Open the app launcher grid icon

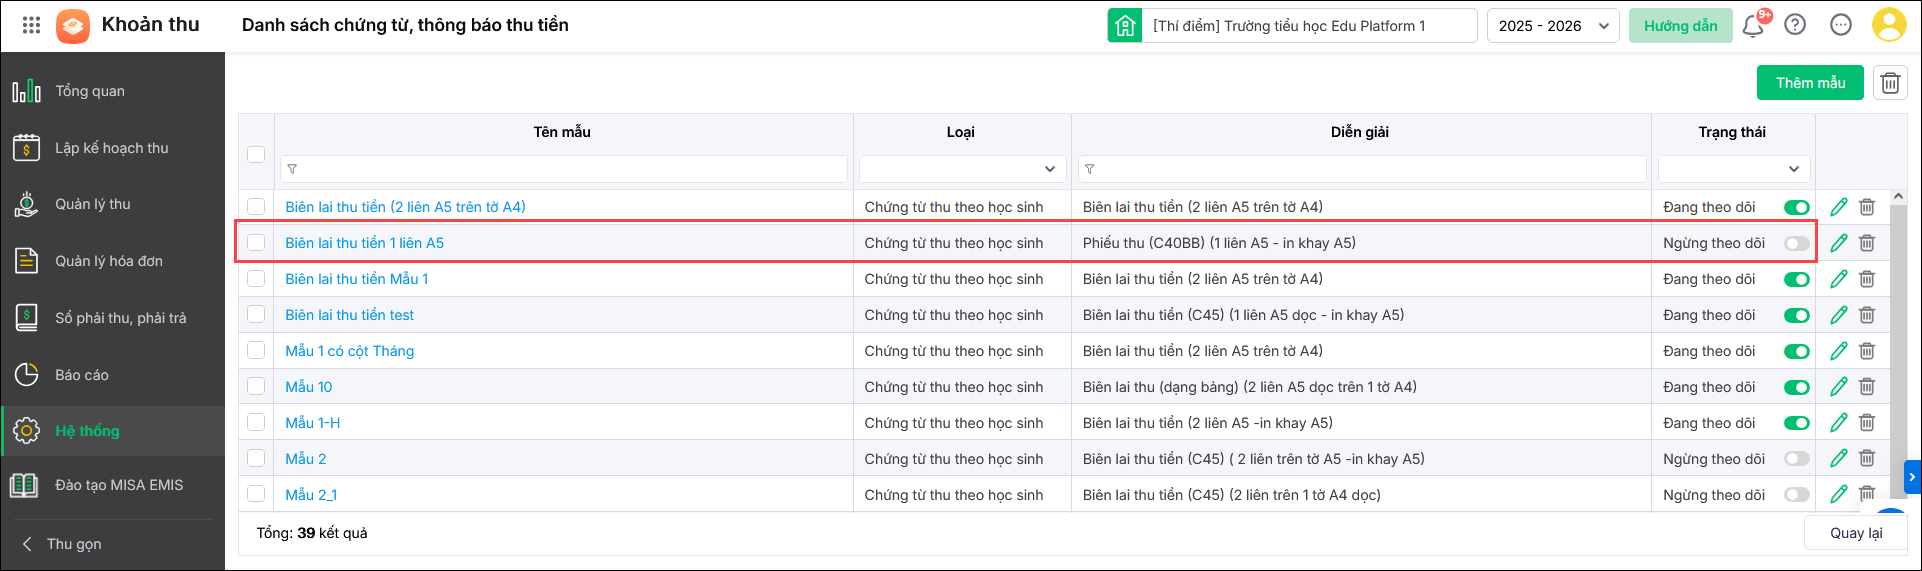click(x=31, y=26)
